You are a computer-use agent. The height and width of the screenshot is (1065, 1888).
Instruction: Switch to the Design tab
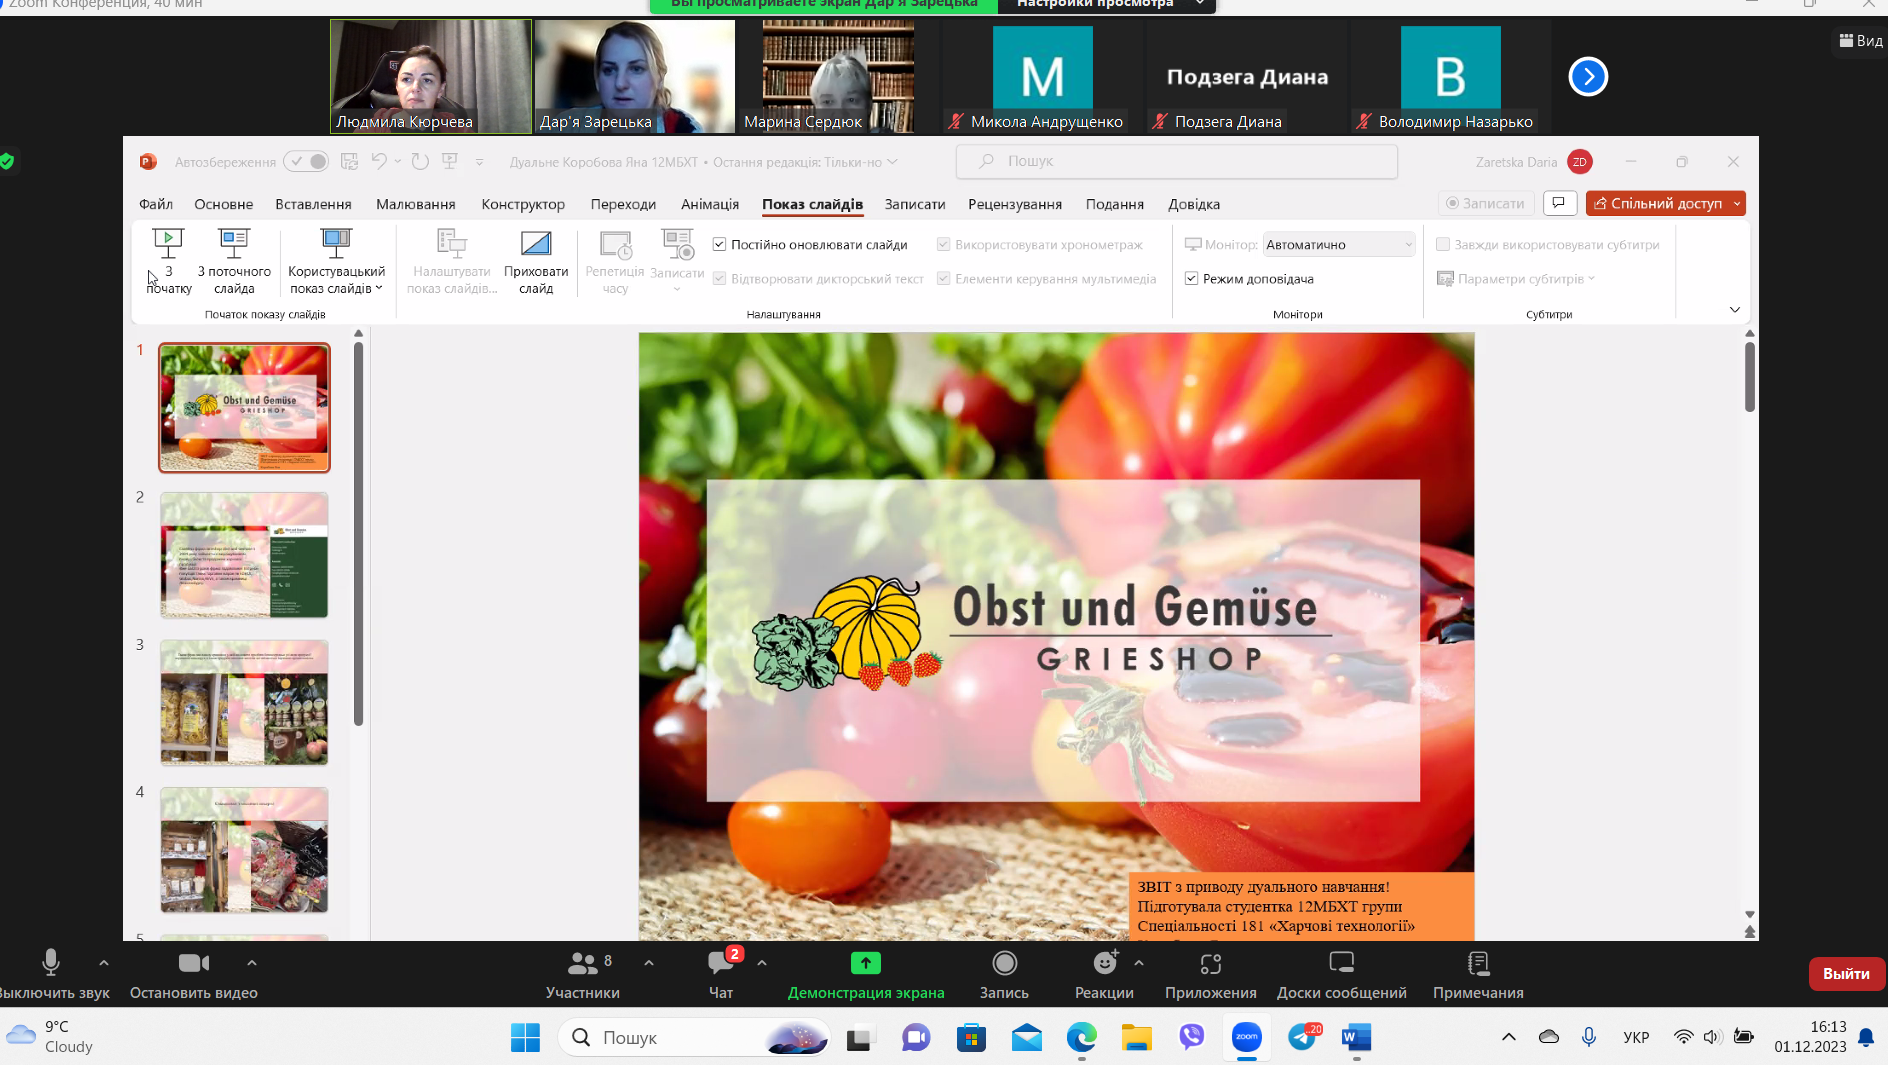523,204
